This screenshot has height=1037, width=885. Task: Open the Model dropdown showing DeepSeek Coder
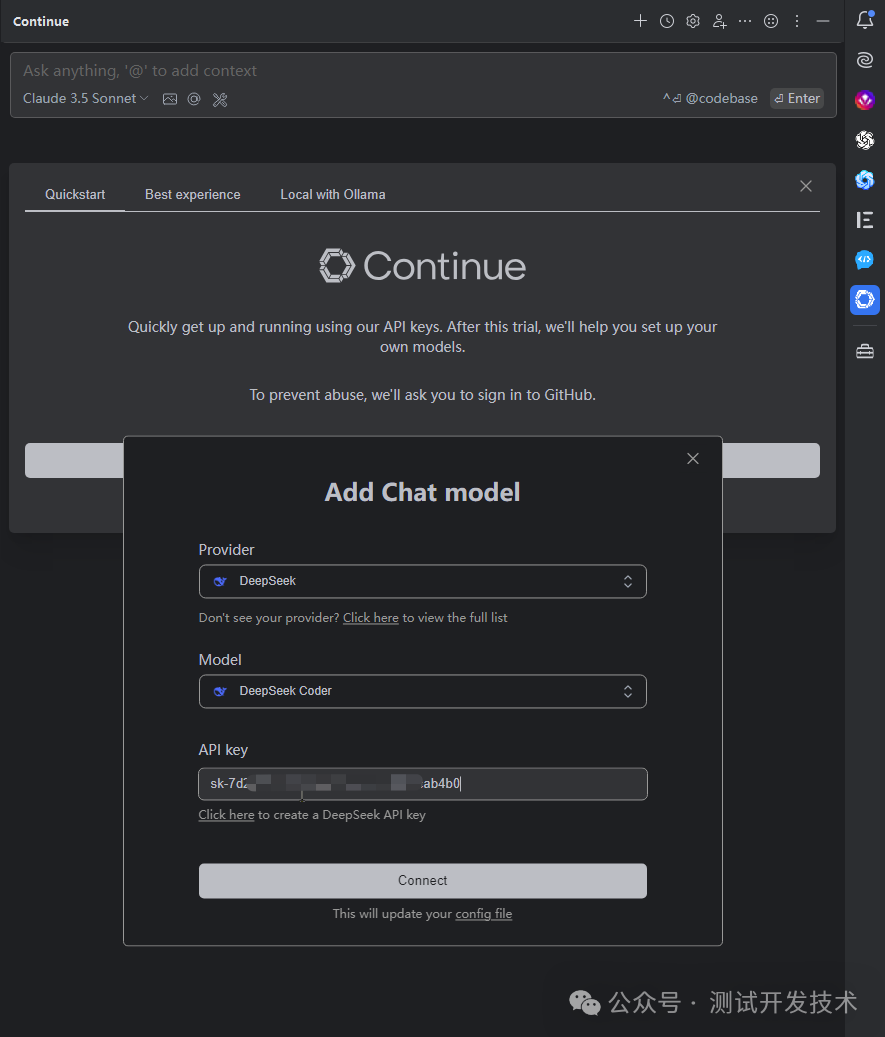[x=423, y=691]
